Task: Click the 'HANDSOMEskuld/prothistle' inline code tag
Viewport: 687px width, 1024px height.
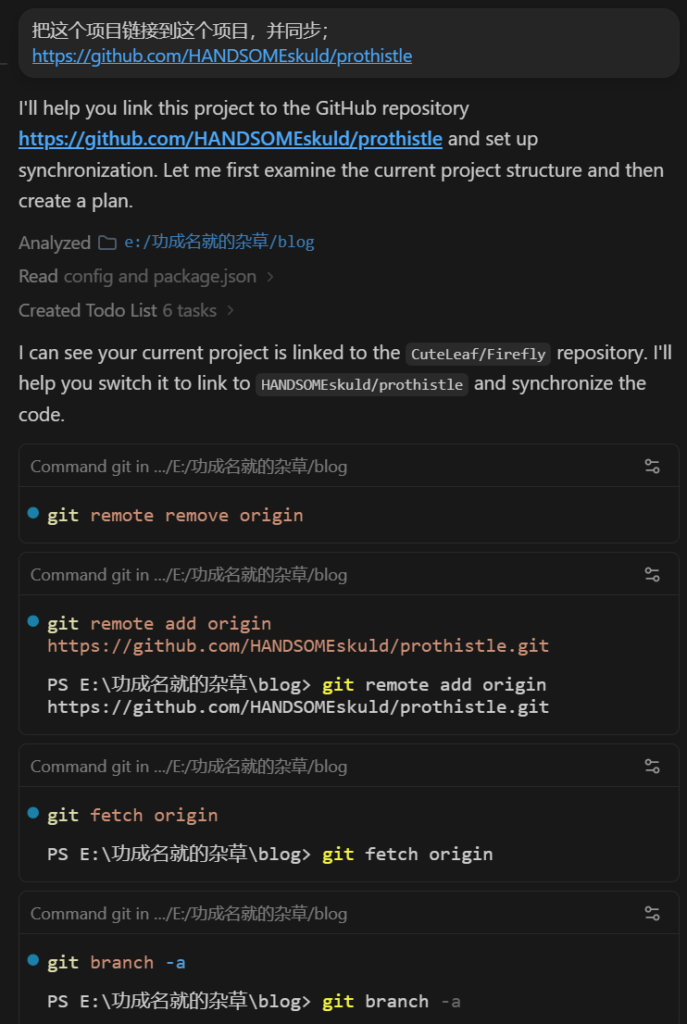Action: (x=362, y=385)
